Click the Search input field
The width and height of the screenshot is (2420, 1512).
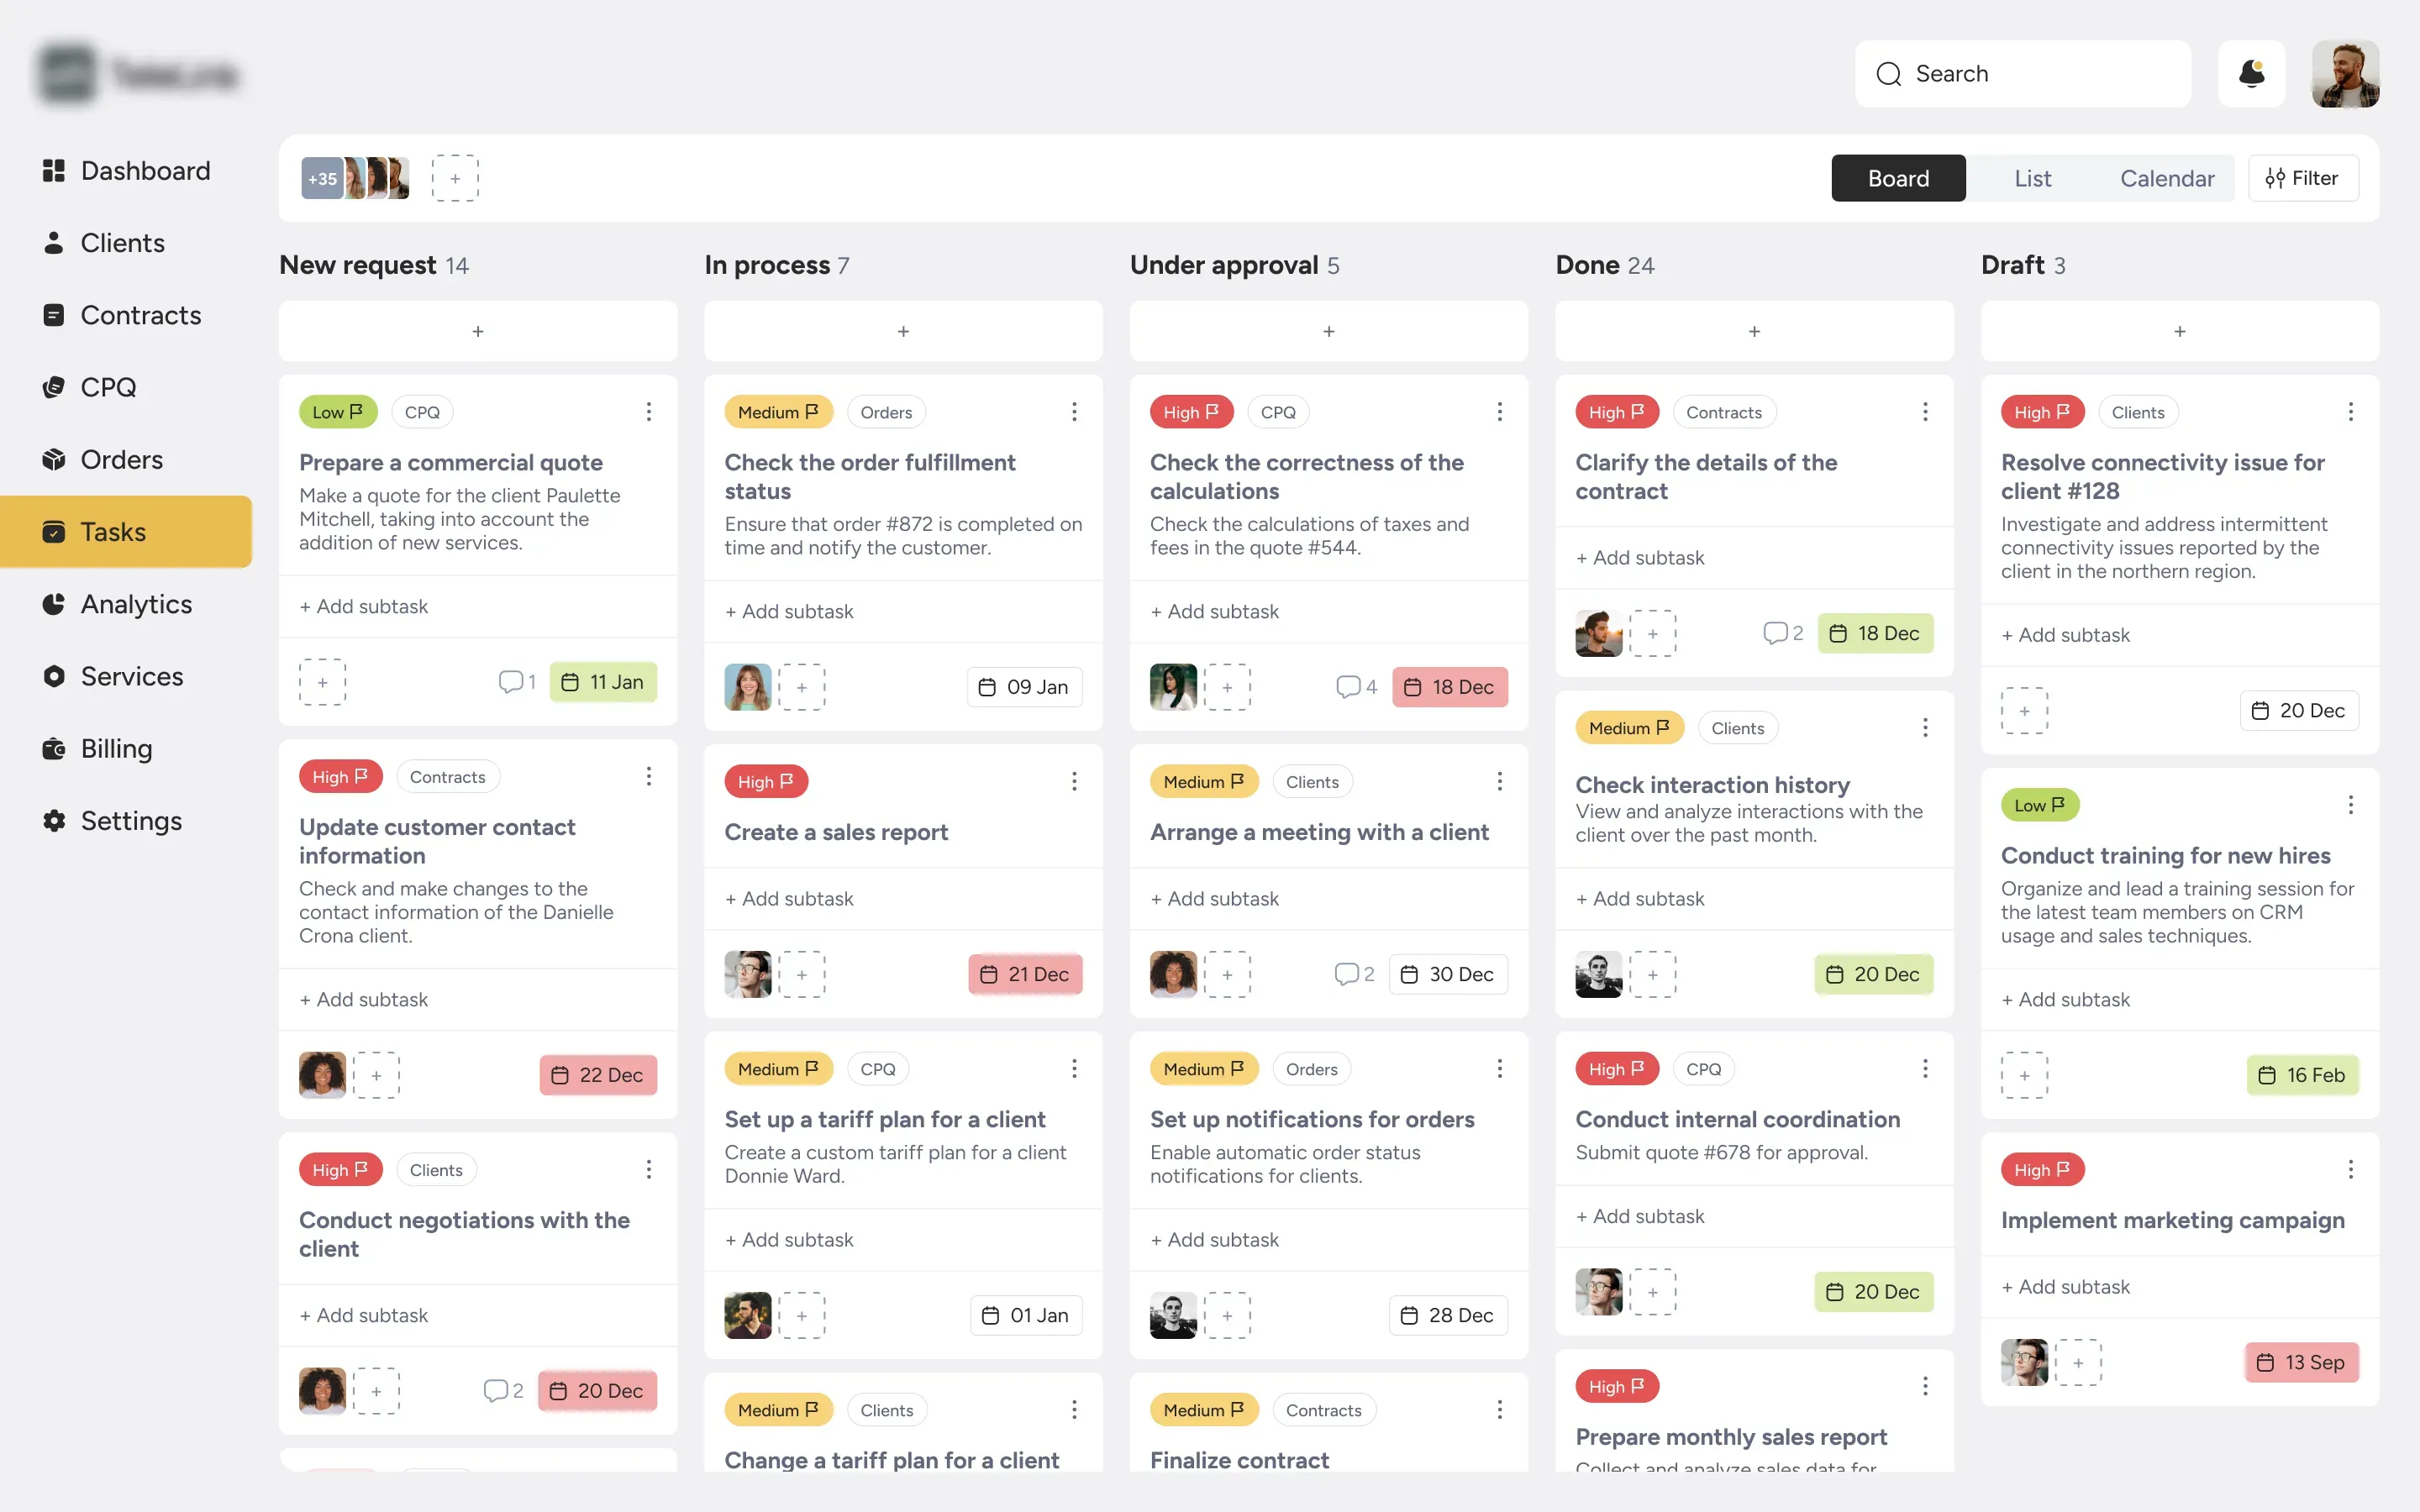2022,74
